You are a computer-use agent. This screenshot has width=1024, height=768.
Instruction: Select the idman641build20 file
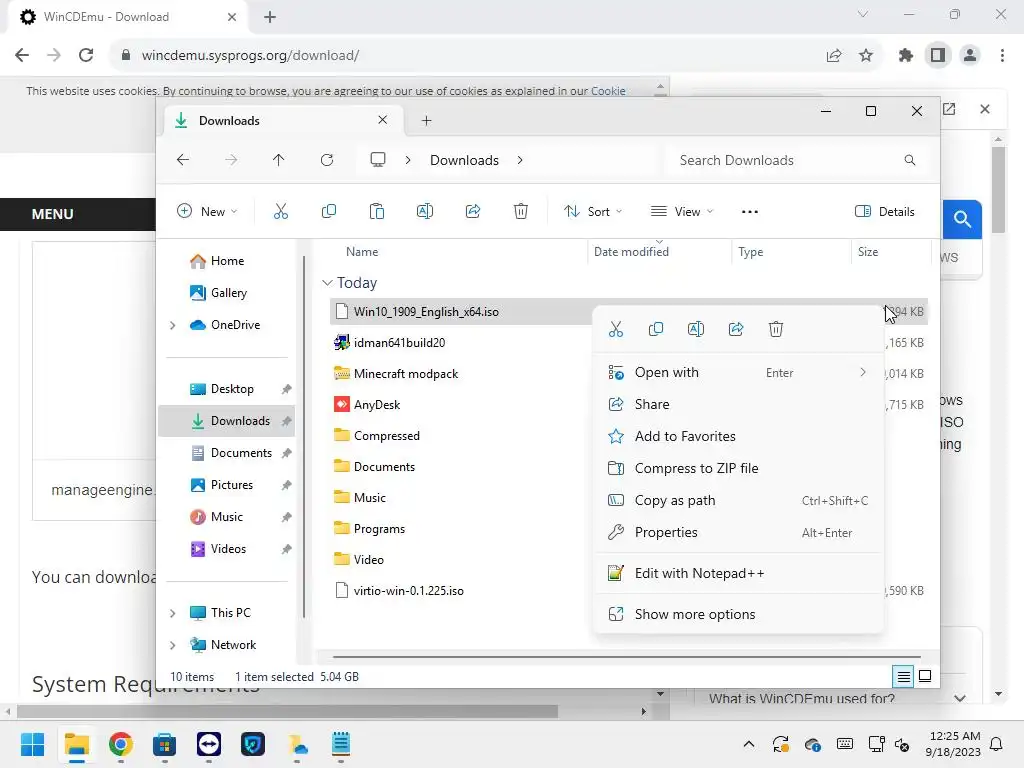[399, 343]
